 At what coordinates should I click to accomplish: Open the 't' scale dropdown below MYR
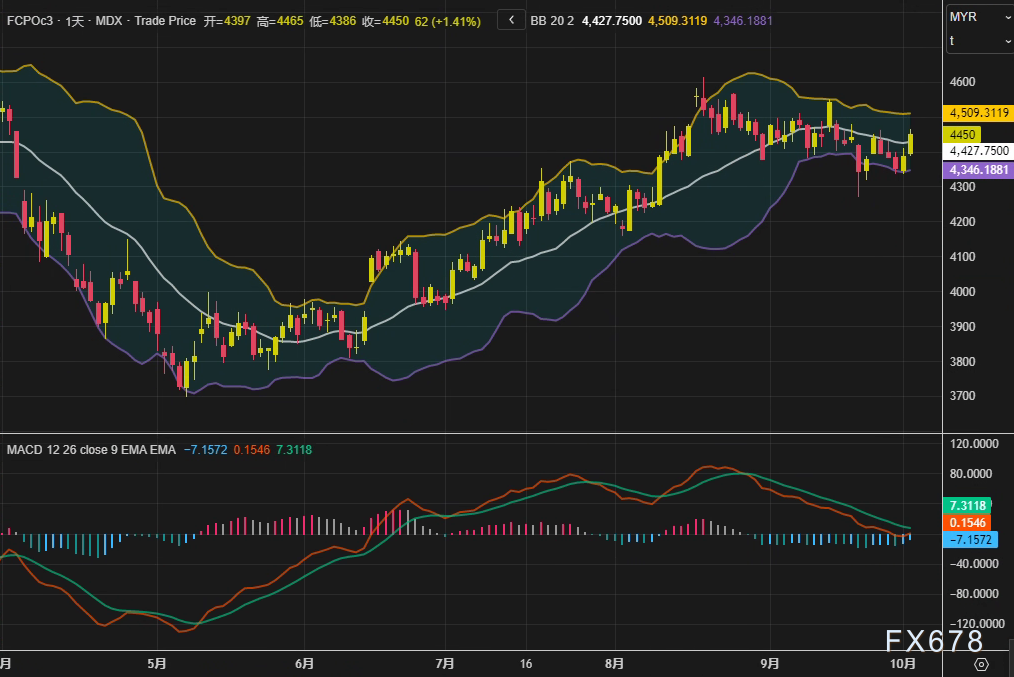point(979,41)
